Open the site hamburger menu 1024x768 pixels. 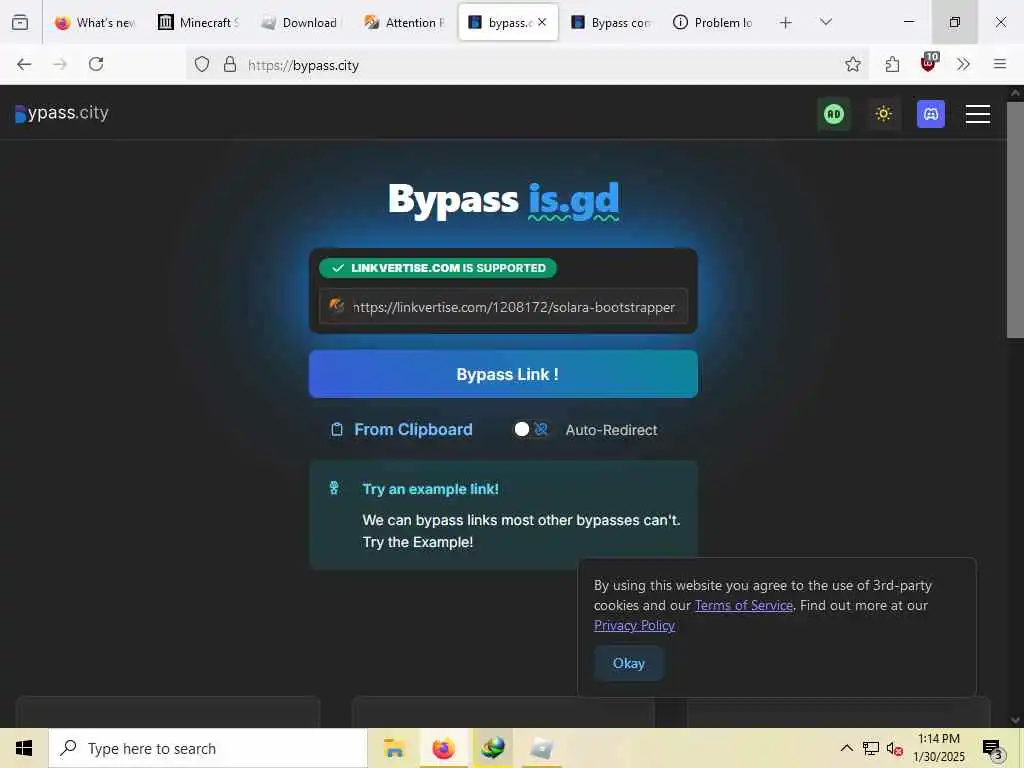coord(978,114)
